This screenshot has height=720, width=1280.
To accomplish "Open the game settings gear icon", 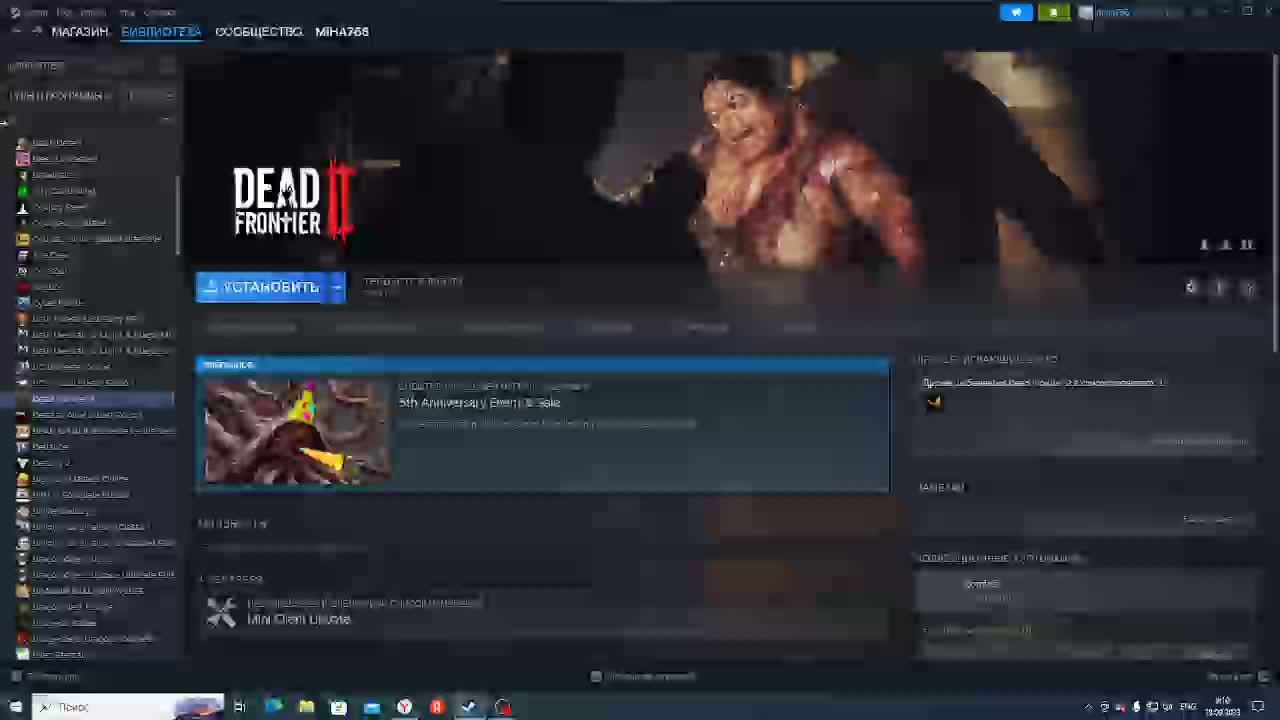I will (1191, 288).
